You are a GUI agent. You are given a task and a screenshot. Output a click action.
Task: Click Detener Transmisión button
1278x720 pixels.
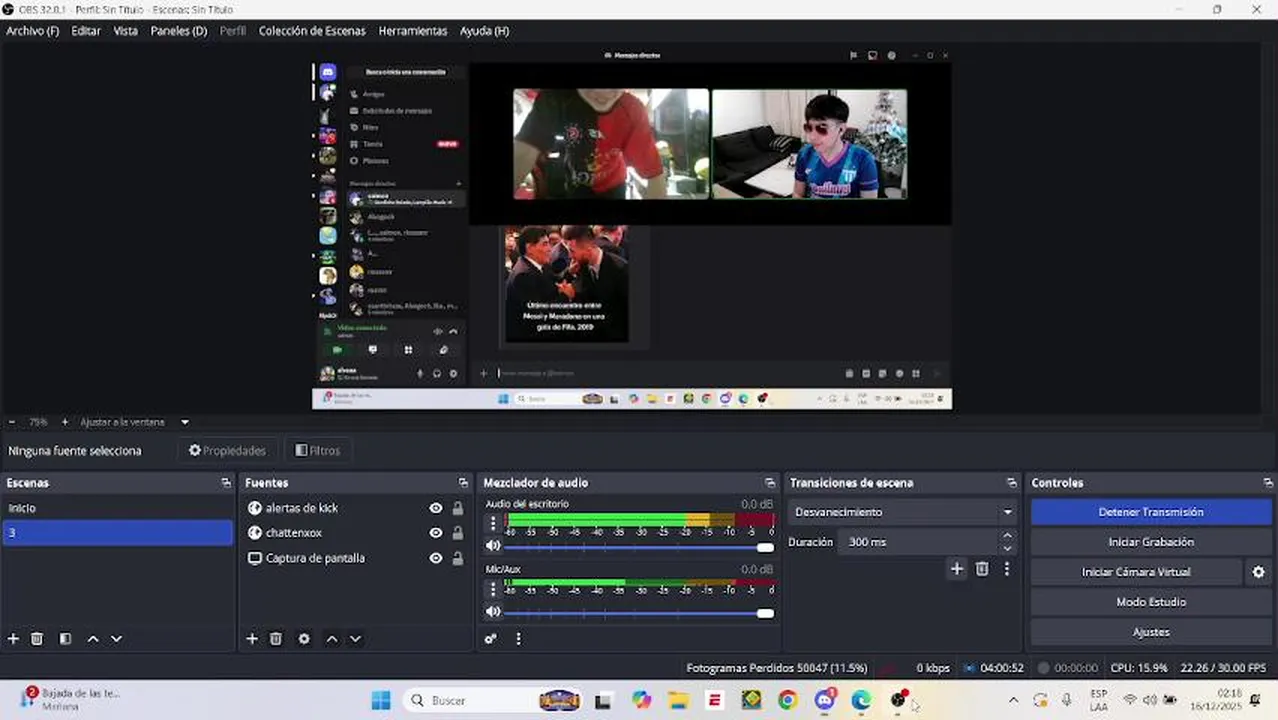tap(1150, 512)
